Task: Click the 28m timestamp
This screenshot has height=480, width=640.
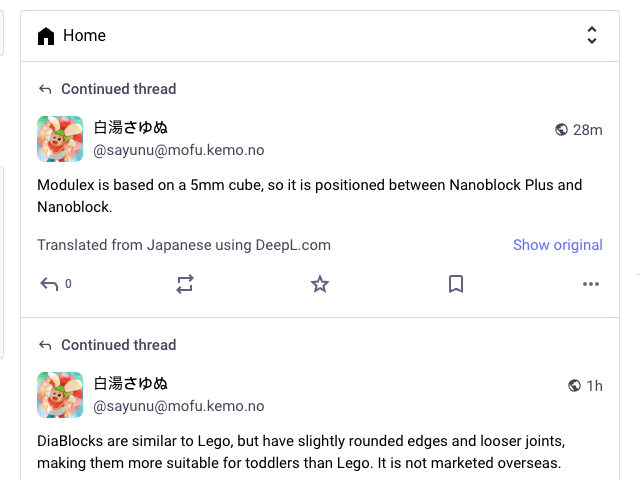Action: point(587,130)
